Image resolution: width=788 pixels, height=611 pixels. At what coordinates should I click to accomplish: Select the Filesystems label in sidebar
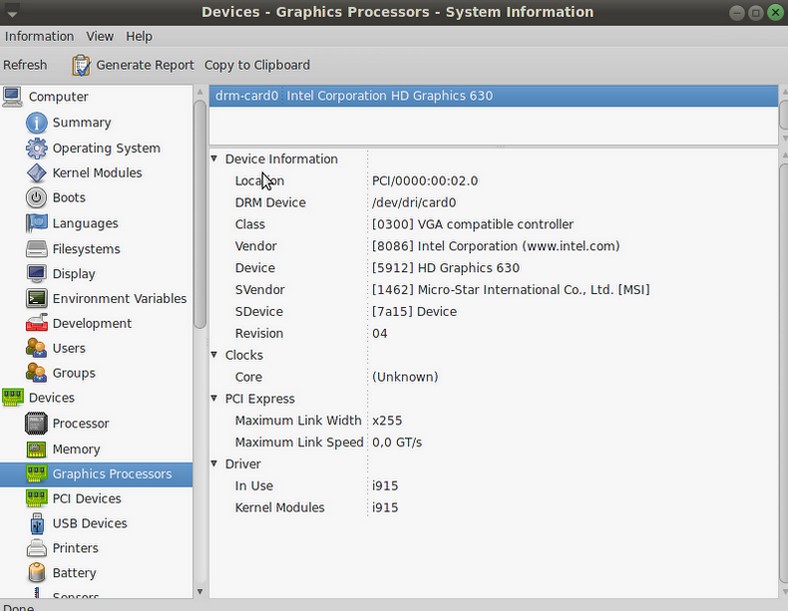tap(86, 249)
